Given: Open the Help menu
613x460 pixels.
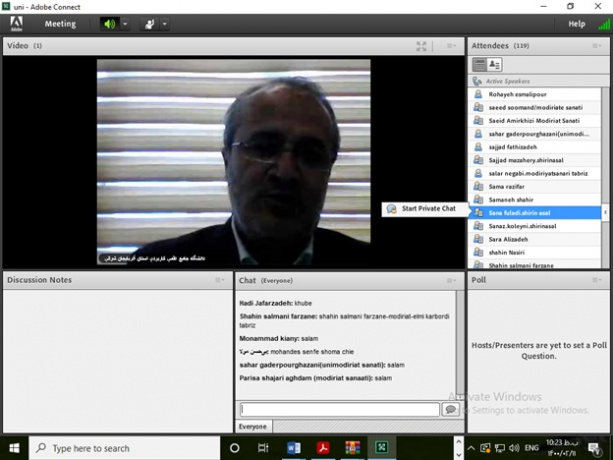Looking at the screenshot, I should pos(576,23).
